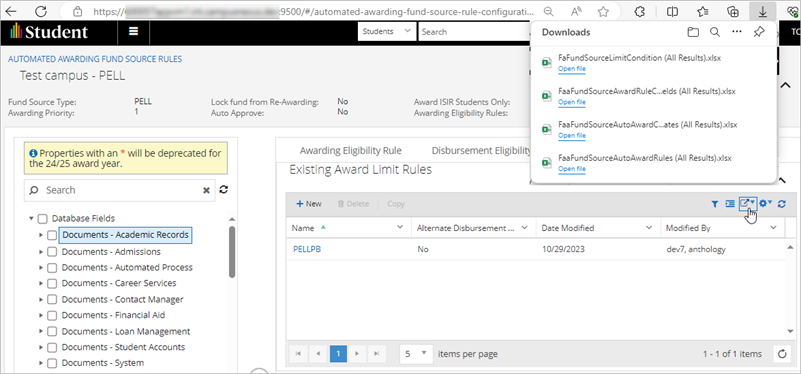Check Documents - Financial Aid checkbox
This screenshot has height=374, width=801.
coord(52,316)
